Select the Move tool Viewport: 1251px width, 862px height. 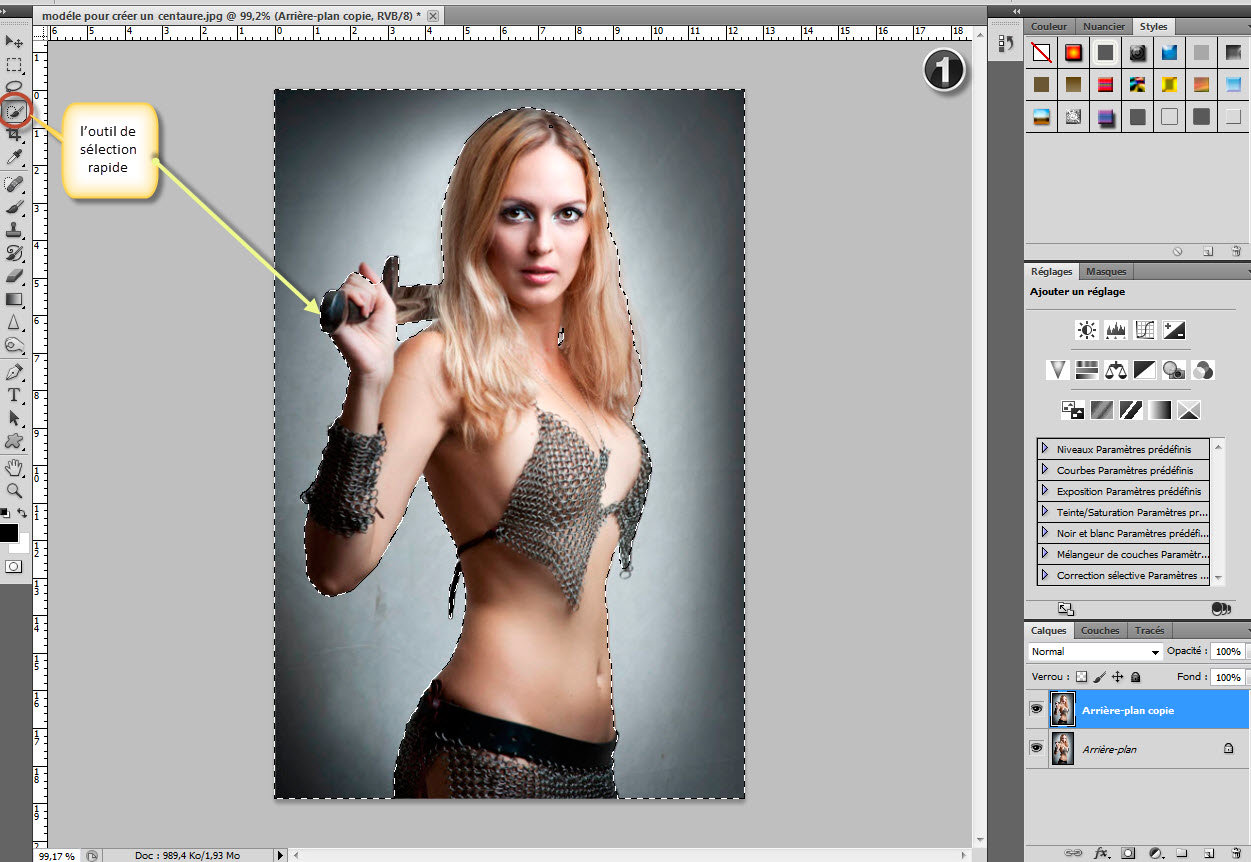pyautogui.click(x=14, y=42)
